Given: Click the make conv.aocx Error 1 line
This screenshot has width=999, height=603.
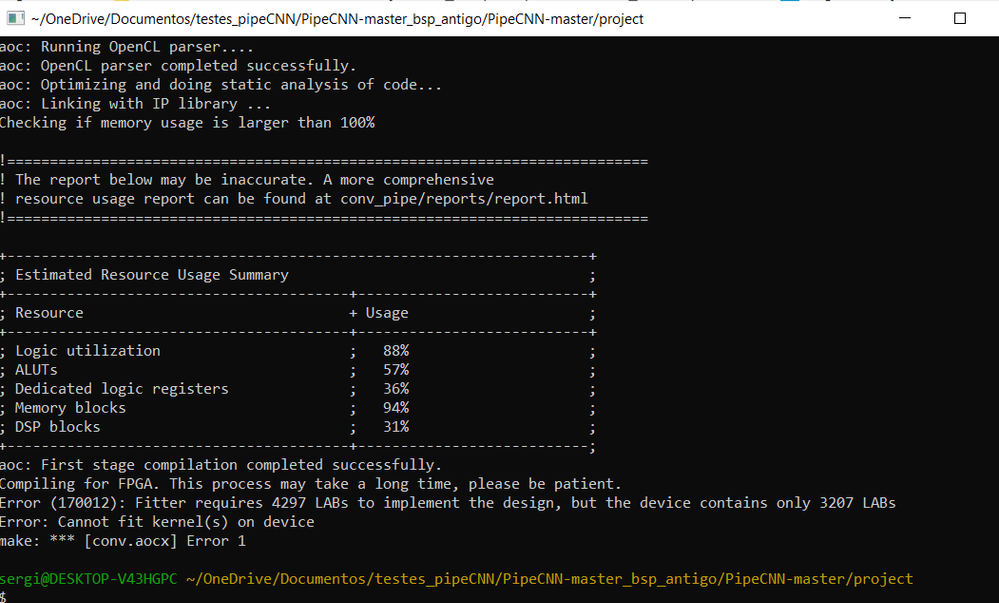Looking at the screenshot, I should pyautogui.click(x=122, y=541).
